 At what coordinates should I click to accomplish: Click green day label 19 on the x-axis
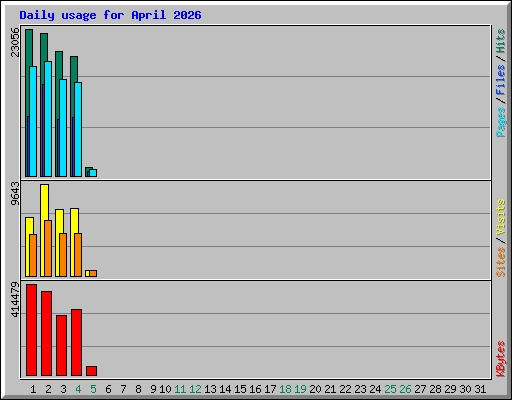[x=300, y=389]
